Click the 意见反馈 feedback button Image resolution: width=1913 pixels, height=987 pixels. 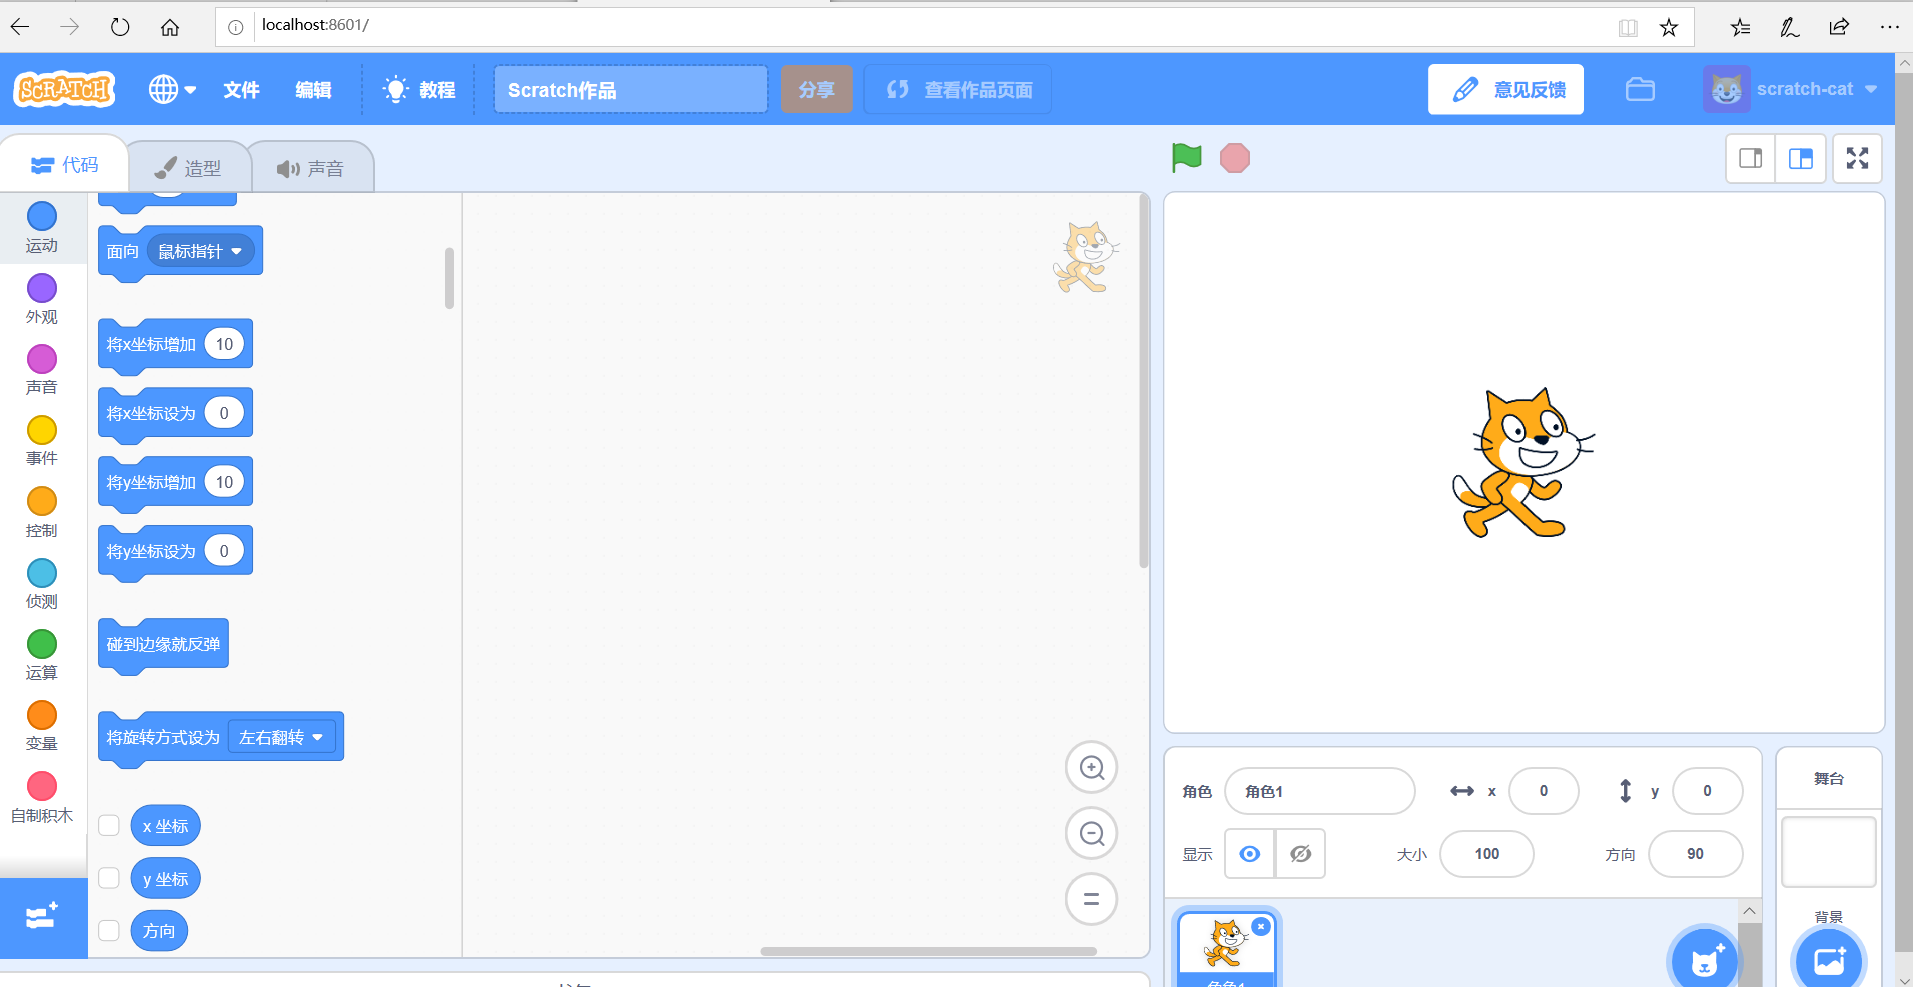click(x=1505, y=89)
